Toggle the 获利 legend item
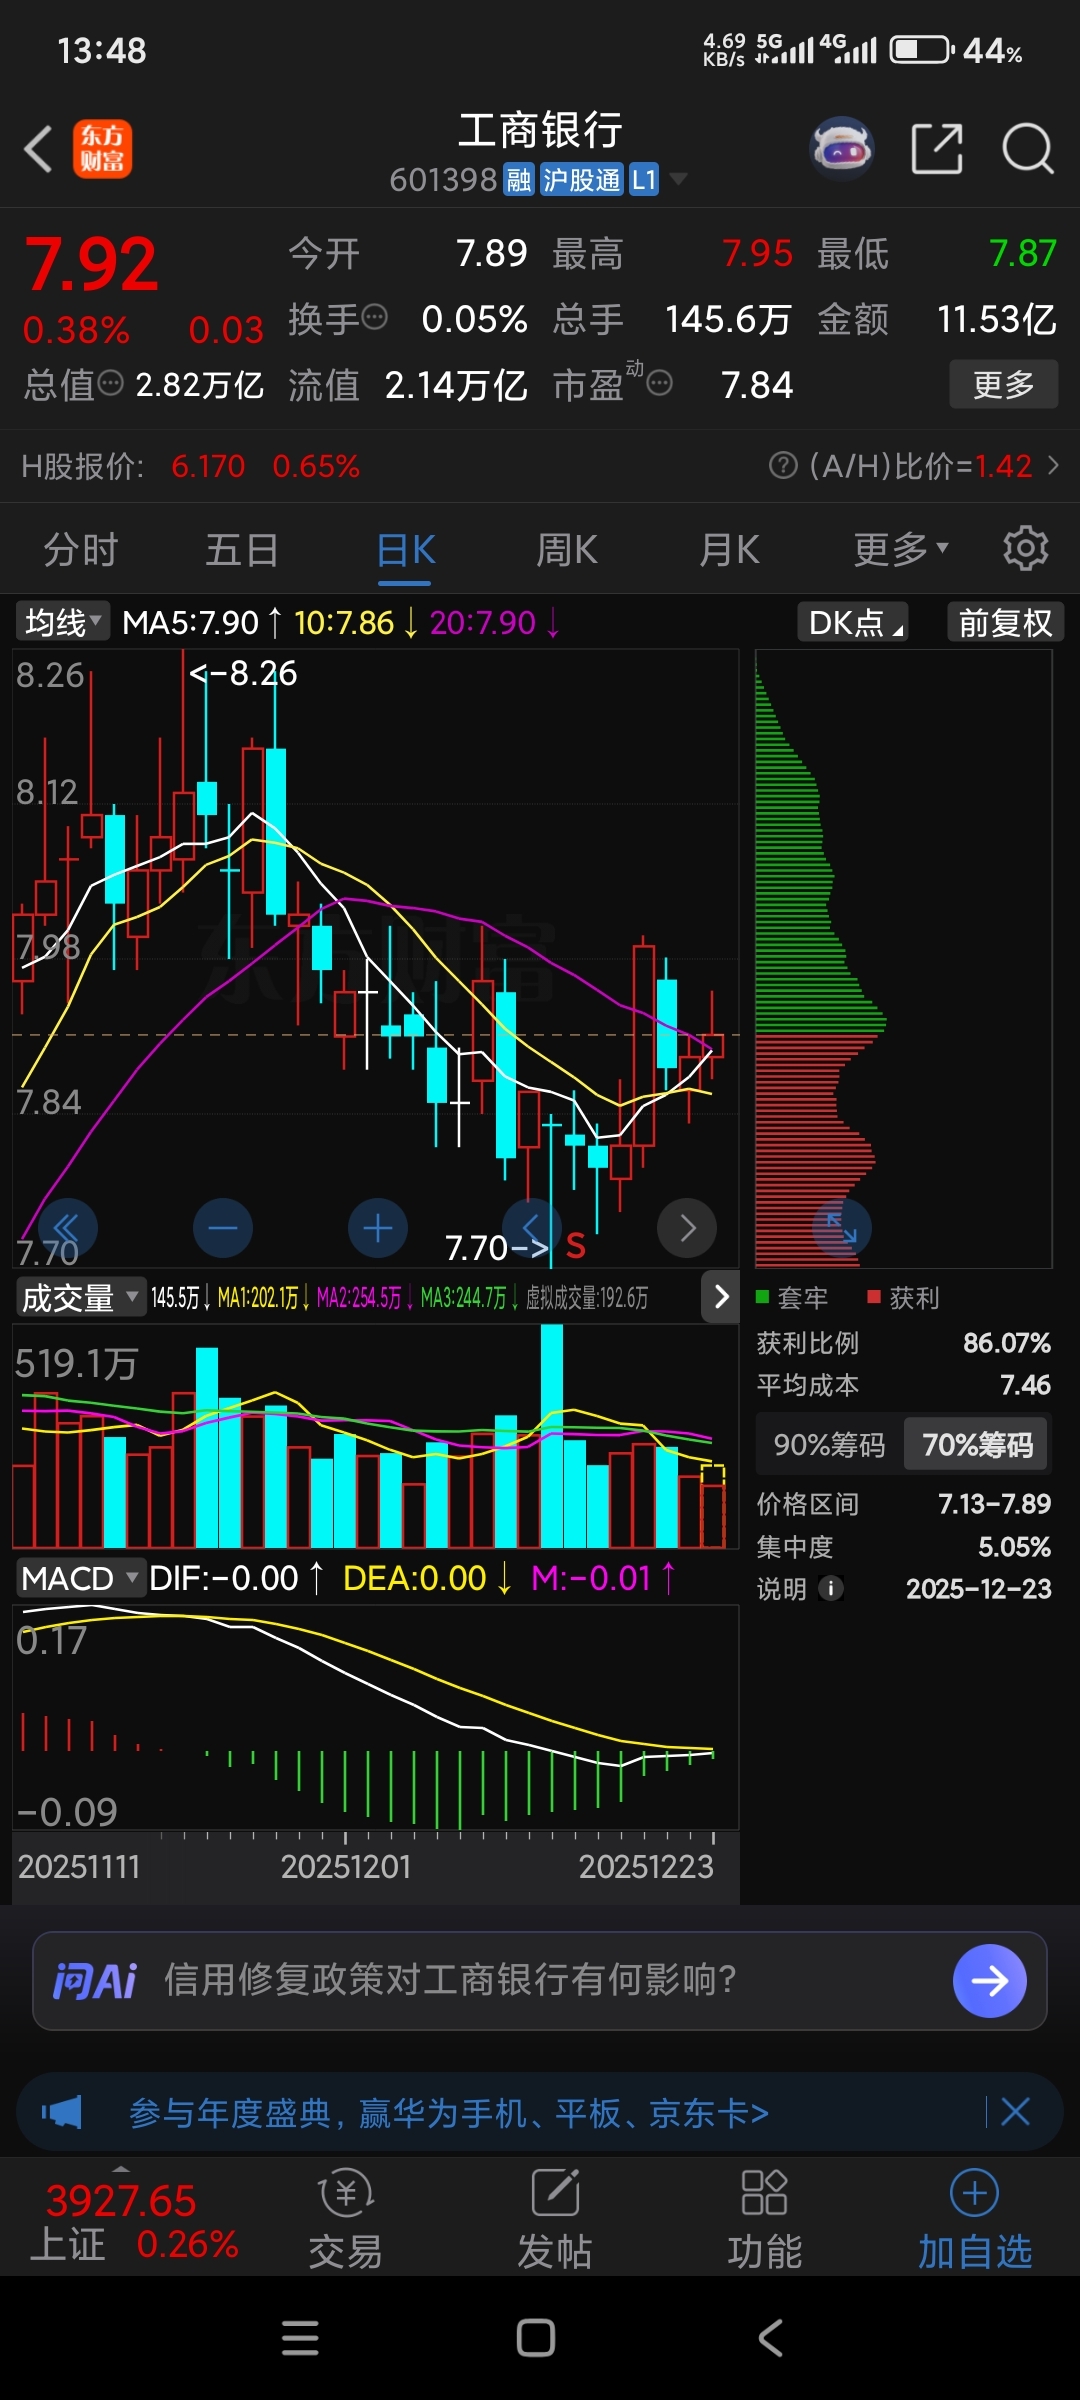 tap(904, 1298)
